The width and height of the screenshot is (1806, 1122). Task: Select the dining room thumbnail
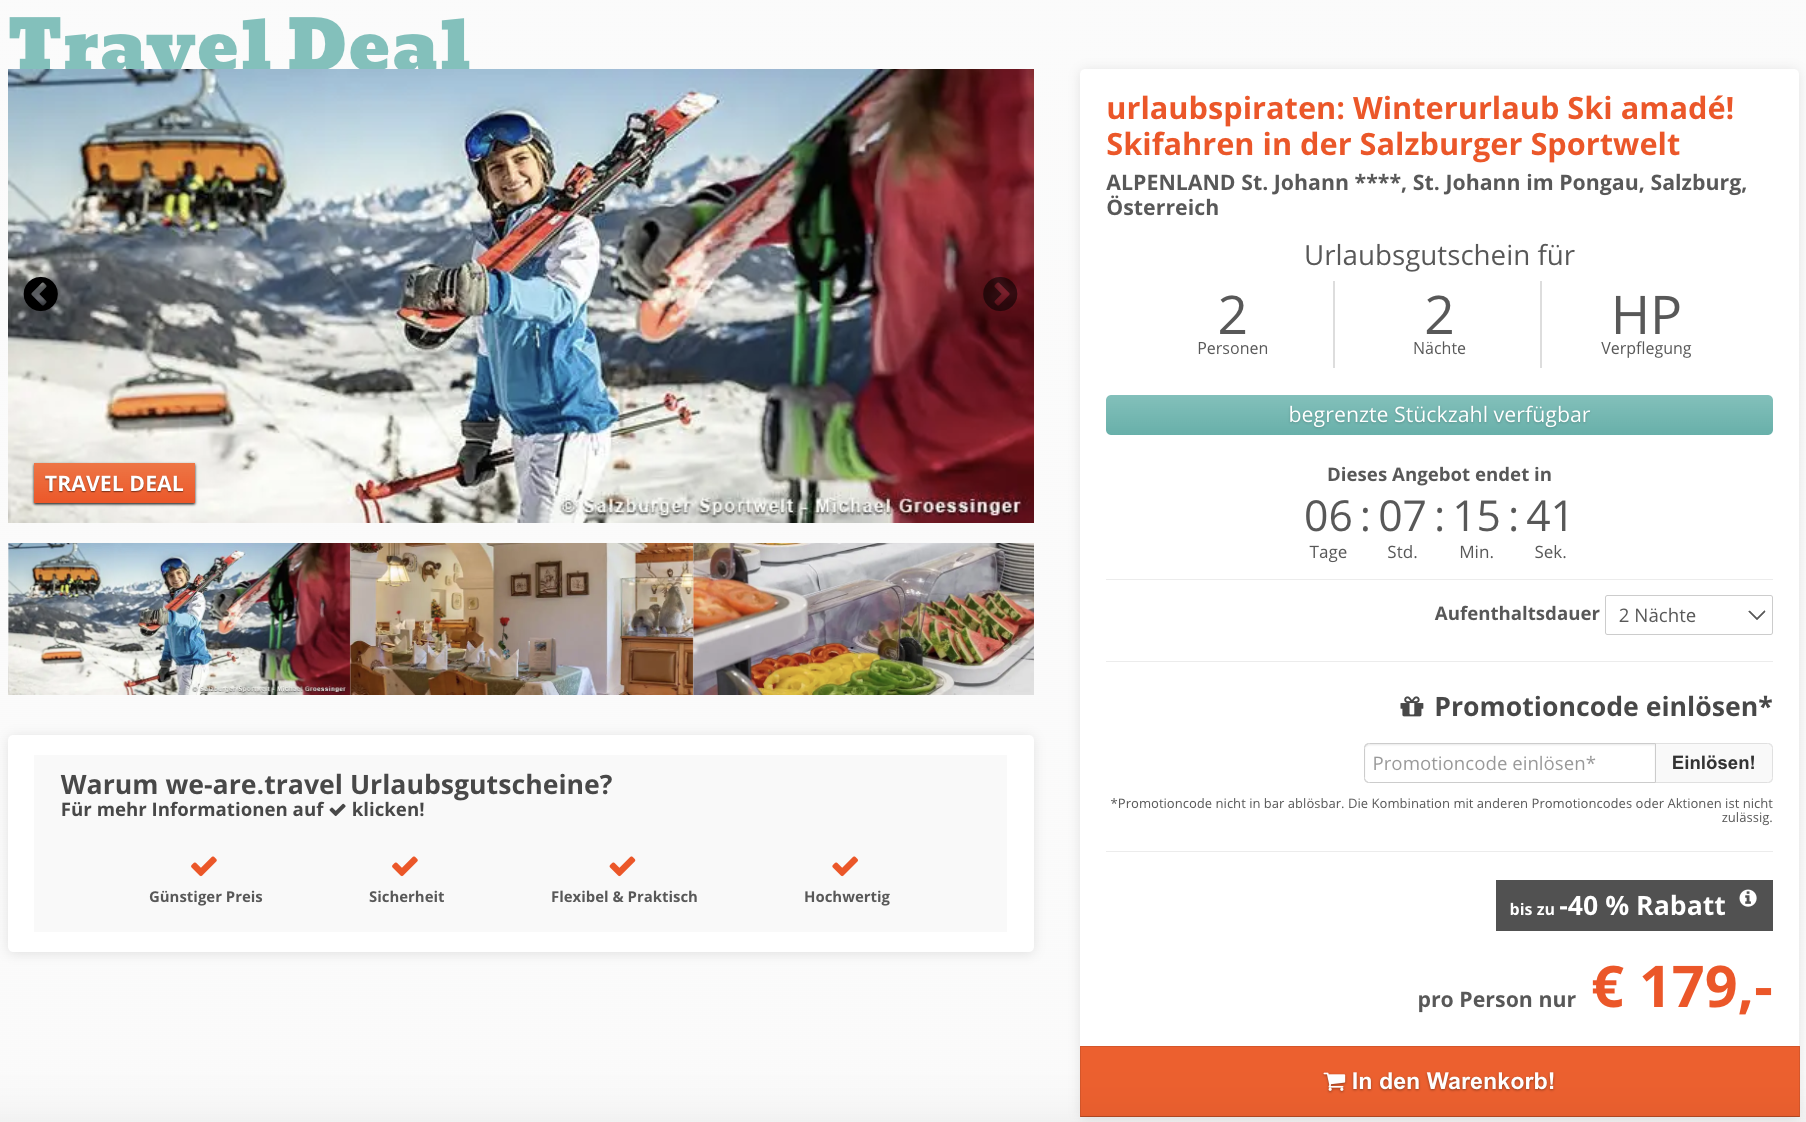pos(522,619)
